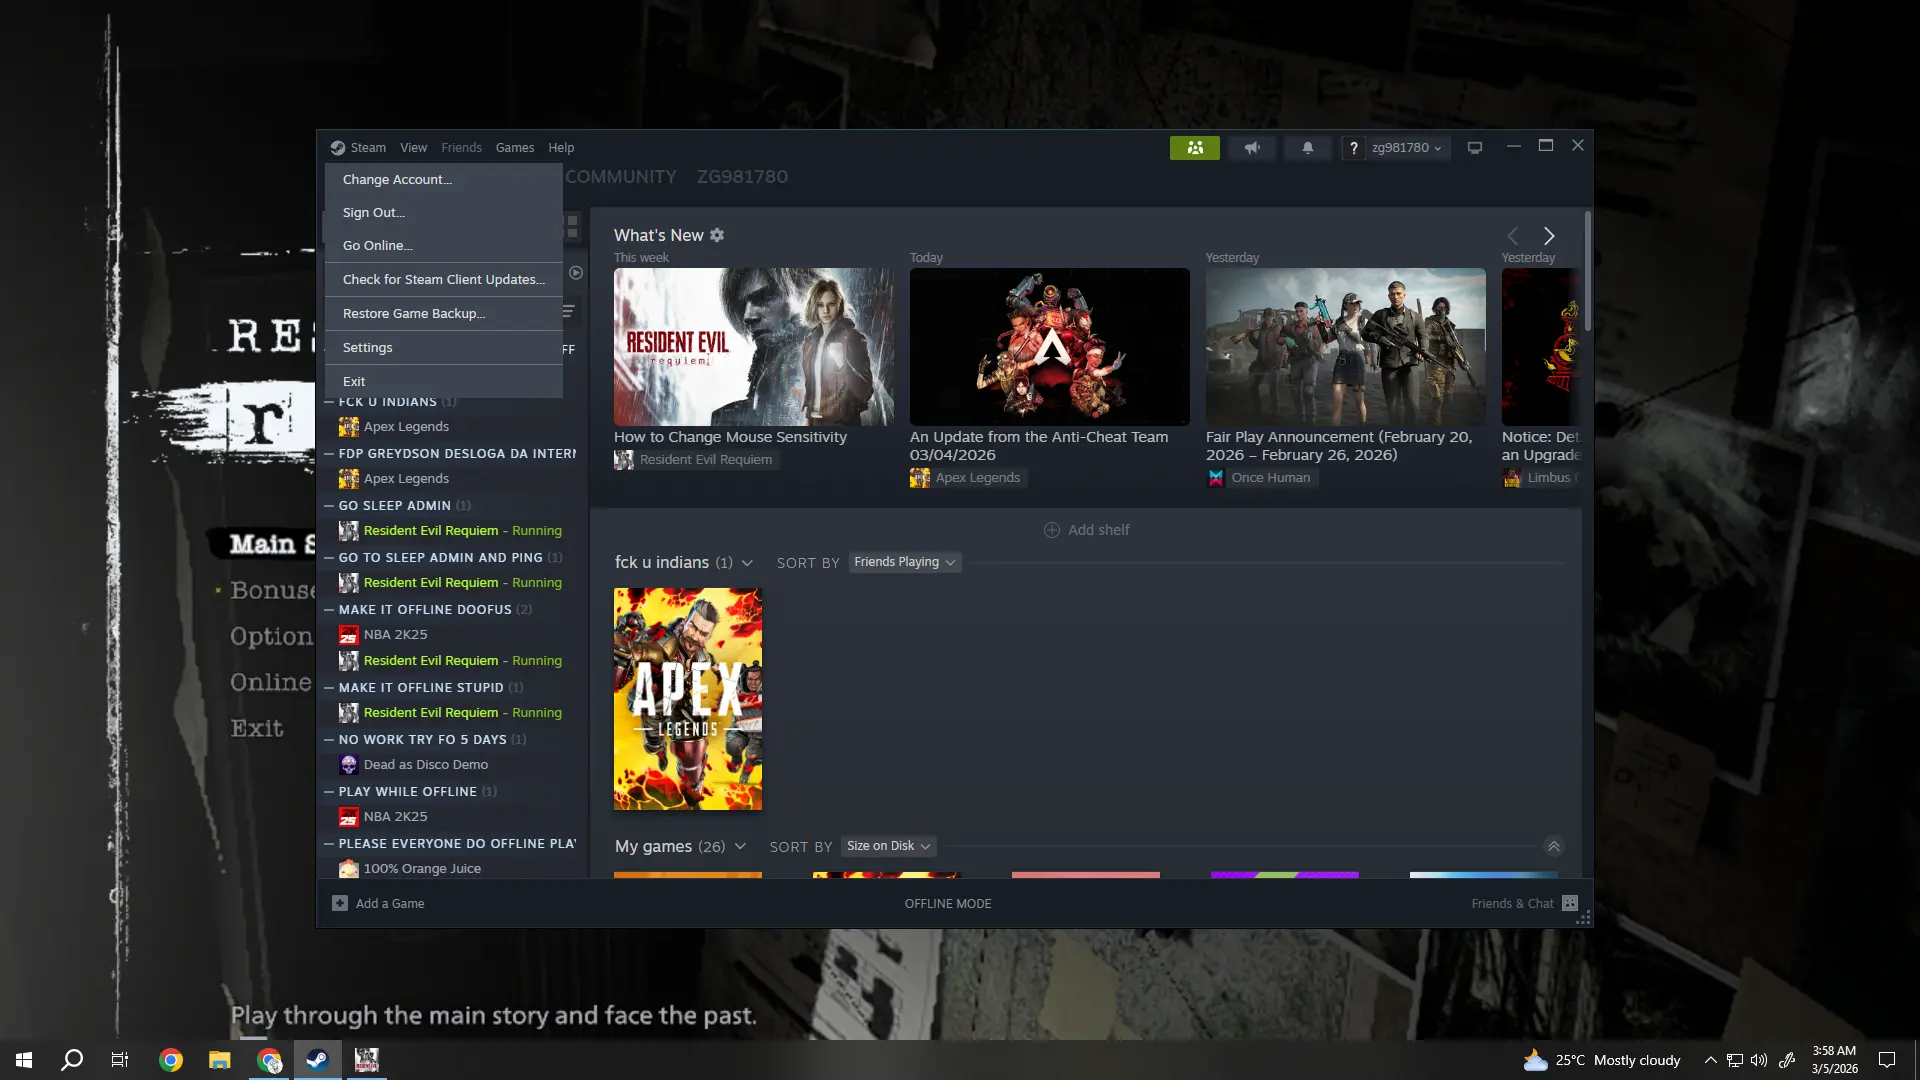This screenshot has width=1920, height=1080.
Task: Select Check for Steam Client Updates
Action: (444, 280)
